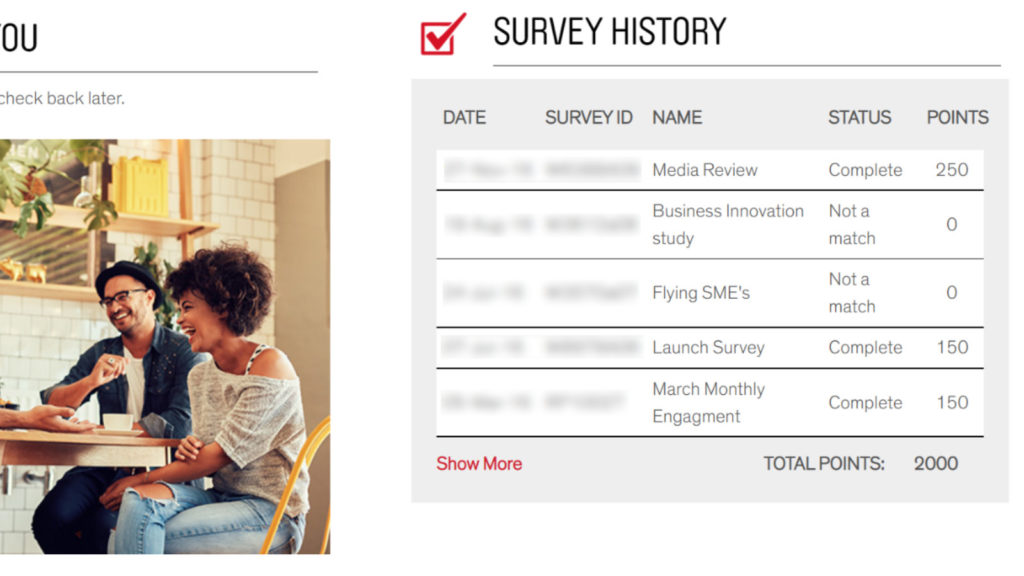
Task: Click the DATE column header
Action: pyautogui.click(x=464, y=118)
